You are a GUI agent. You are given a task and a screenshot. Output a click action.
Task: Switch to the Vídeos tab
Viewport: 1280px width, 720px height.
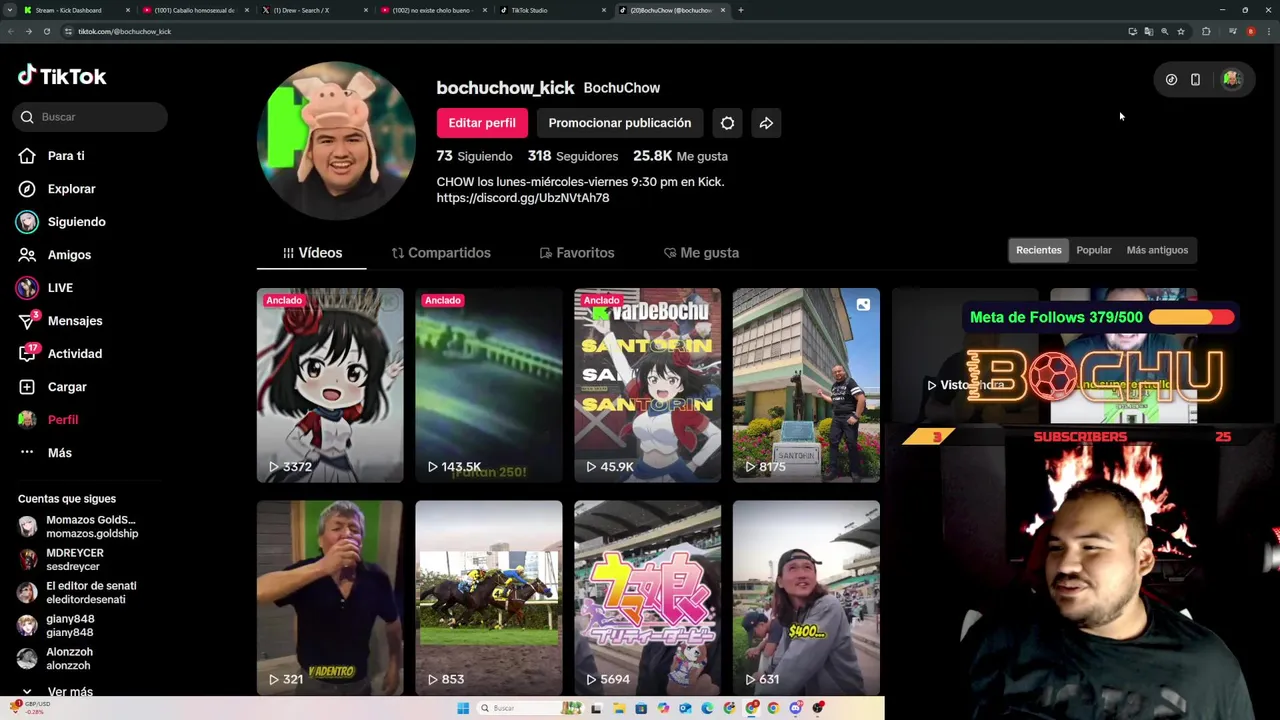[312, 253]
